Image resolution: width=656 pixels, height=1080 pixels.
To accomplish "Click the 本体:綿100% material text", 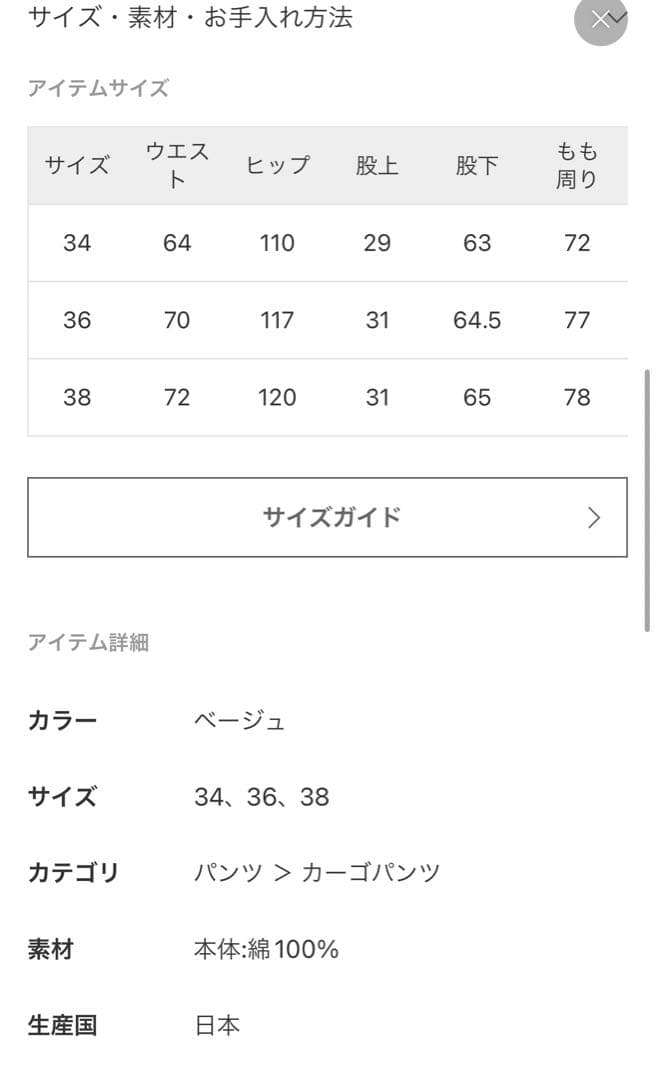I will click(267, 949).
